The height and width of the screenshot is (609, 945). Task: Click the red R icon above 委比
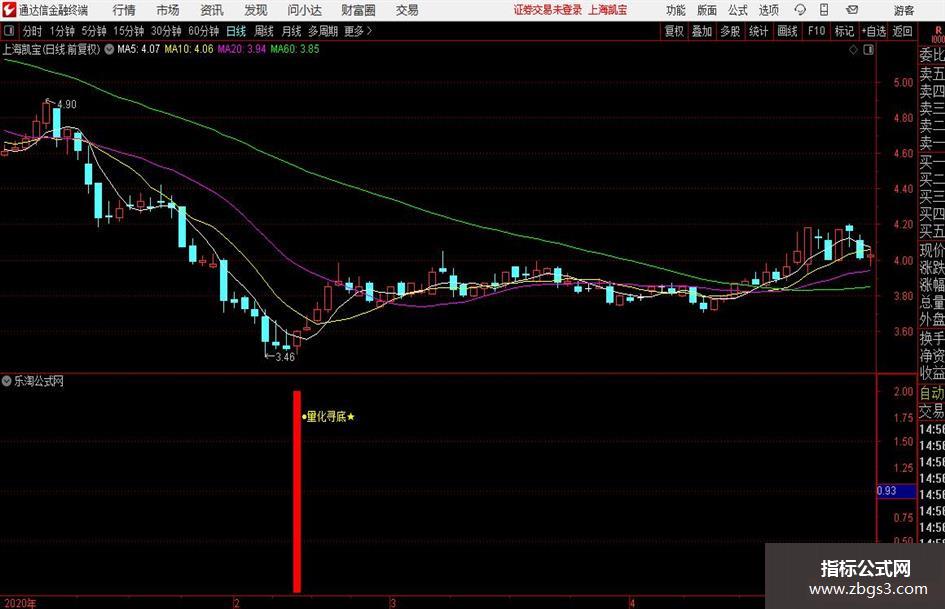click(938, 33)
